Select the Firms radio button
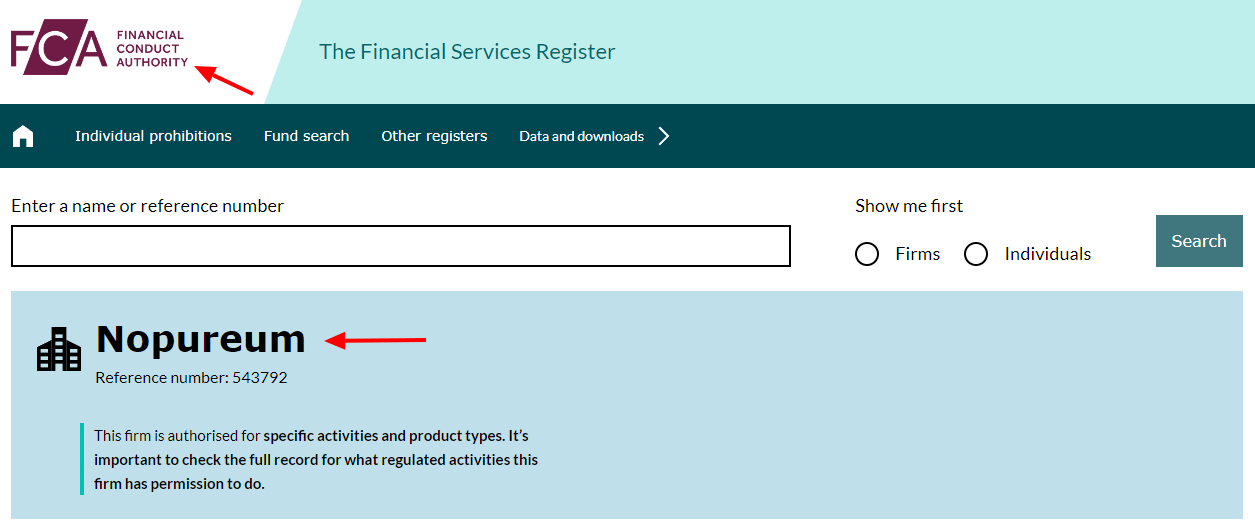 click(x=867, y=254)
